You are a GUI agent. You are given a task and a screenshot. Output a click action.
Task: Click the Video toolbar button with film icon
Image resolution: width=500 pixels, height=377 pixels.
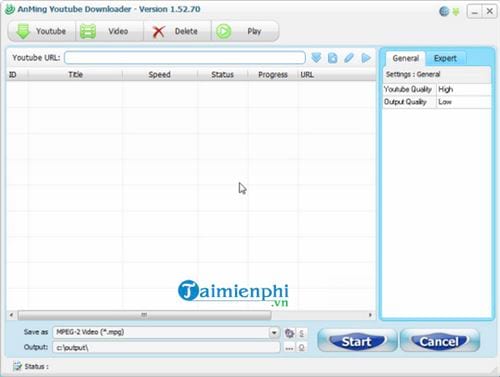point(110,31)
